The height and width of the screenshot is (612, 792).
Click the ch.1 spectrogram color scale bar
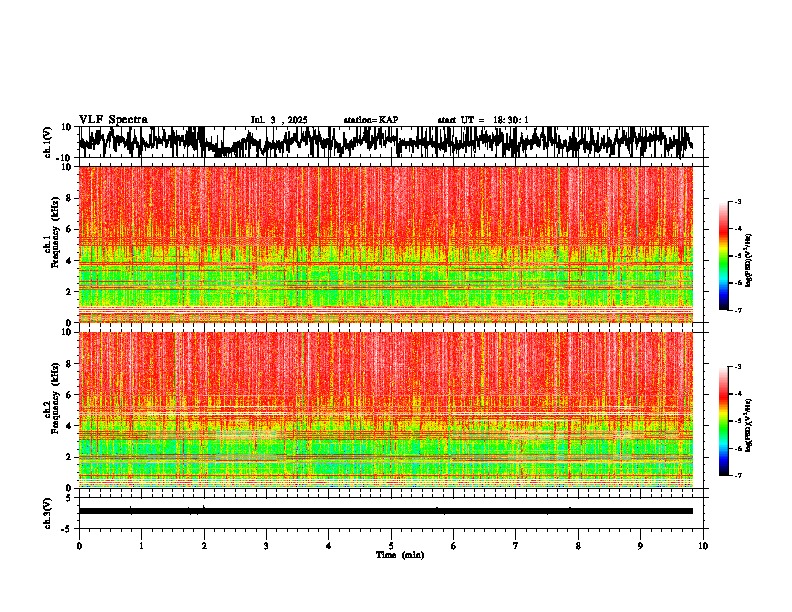tap(723, 256)
